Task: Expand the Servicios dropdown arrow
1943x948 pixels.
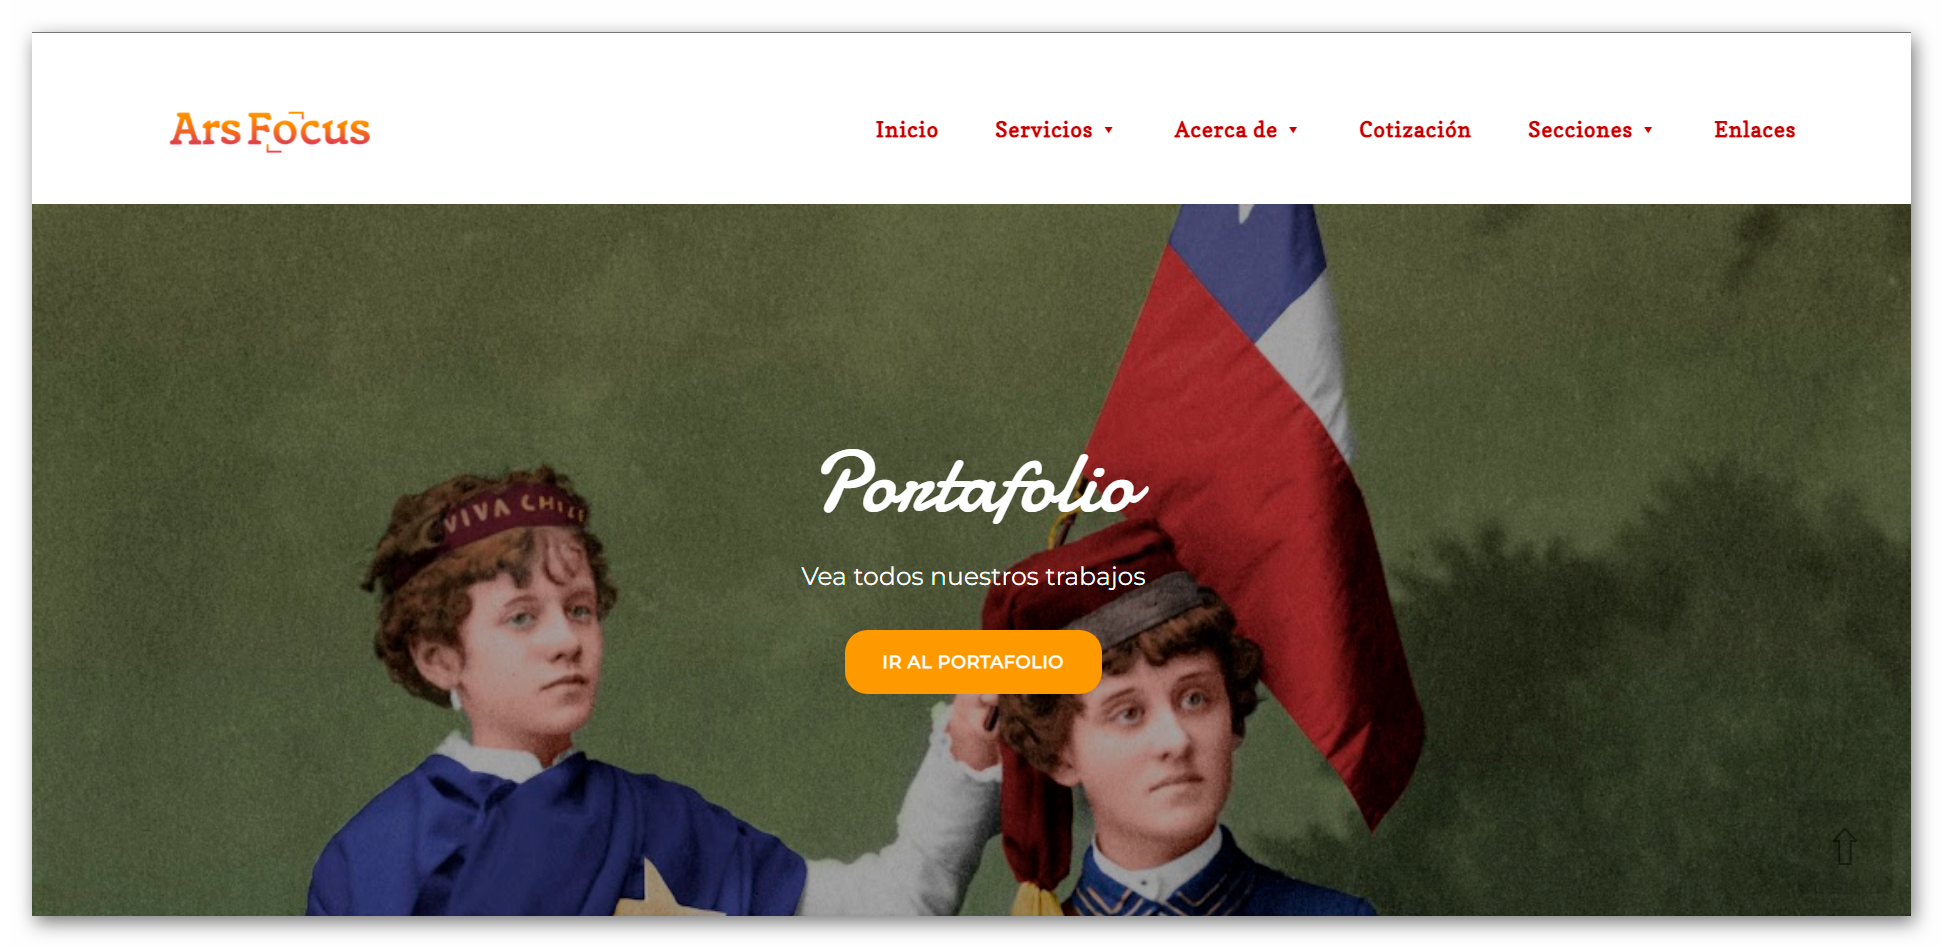Action: pyautogui.click(x=1108, y=131)
